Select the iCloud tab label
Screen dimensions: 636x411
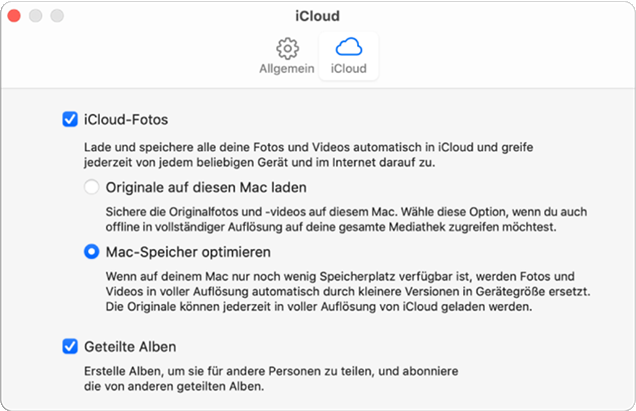[x=349, y=69]
